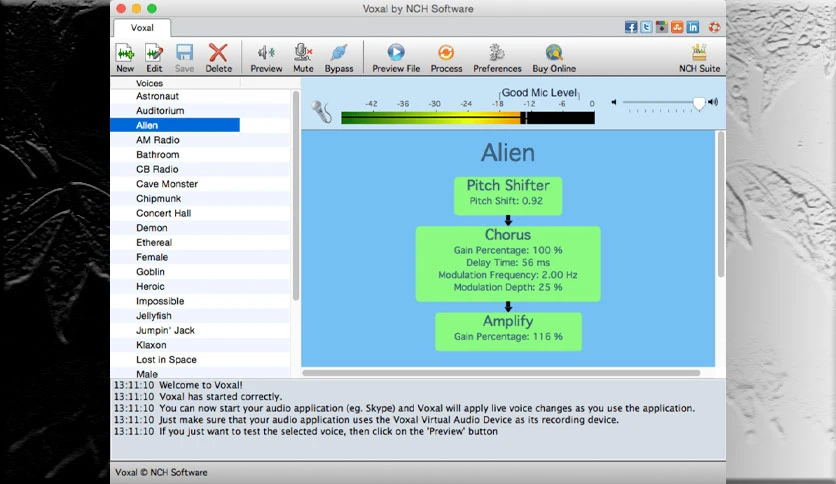Mute the microphone
Image resolution: width=836 pixels, height=484 pixels.
(303, 58)
